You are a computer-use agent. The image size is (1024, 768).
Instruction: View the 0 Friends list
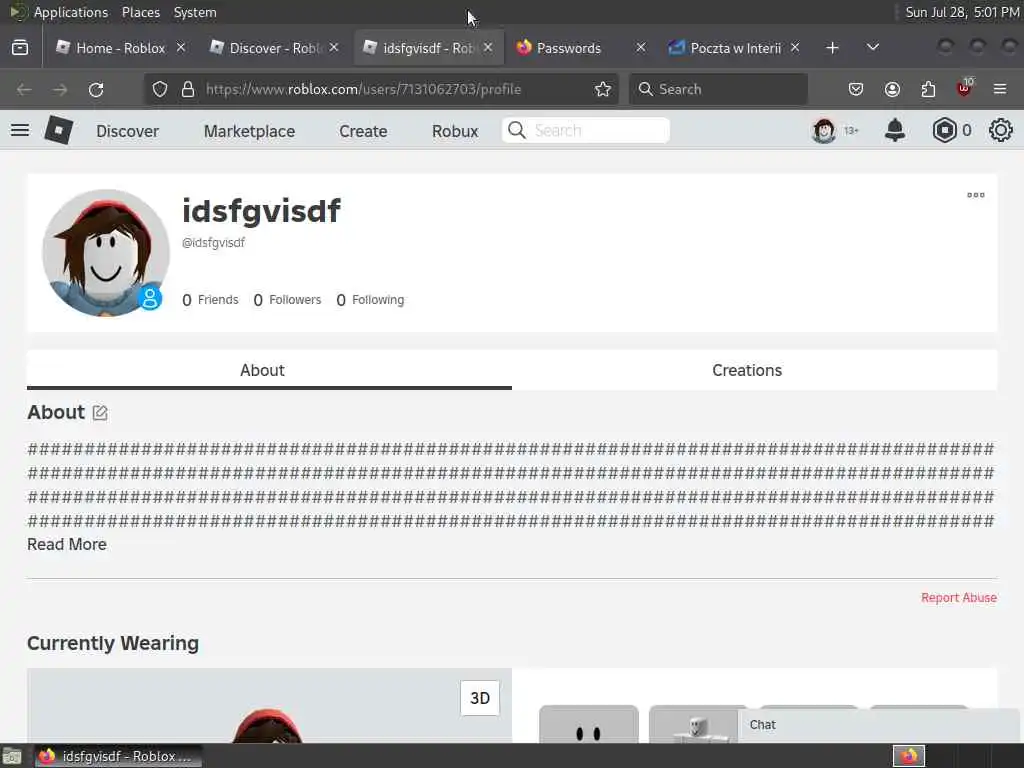pyautogui.click(x=210, y=300)
